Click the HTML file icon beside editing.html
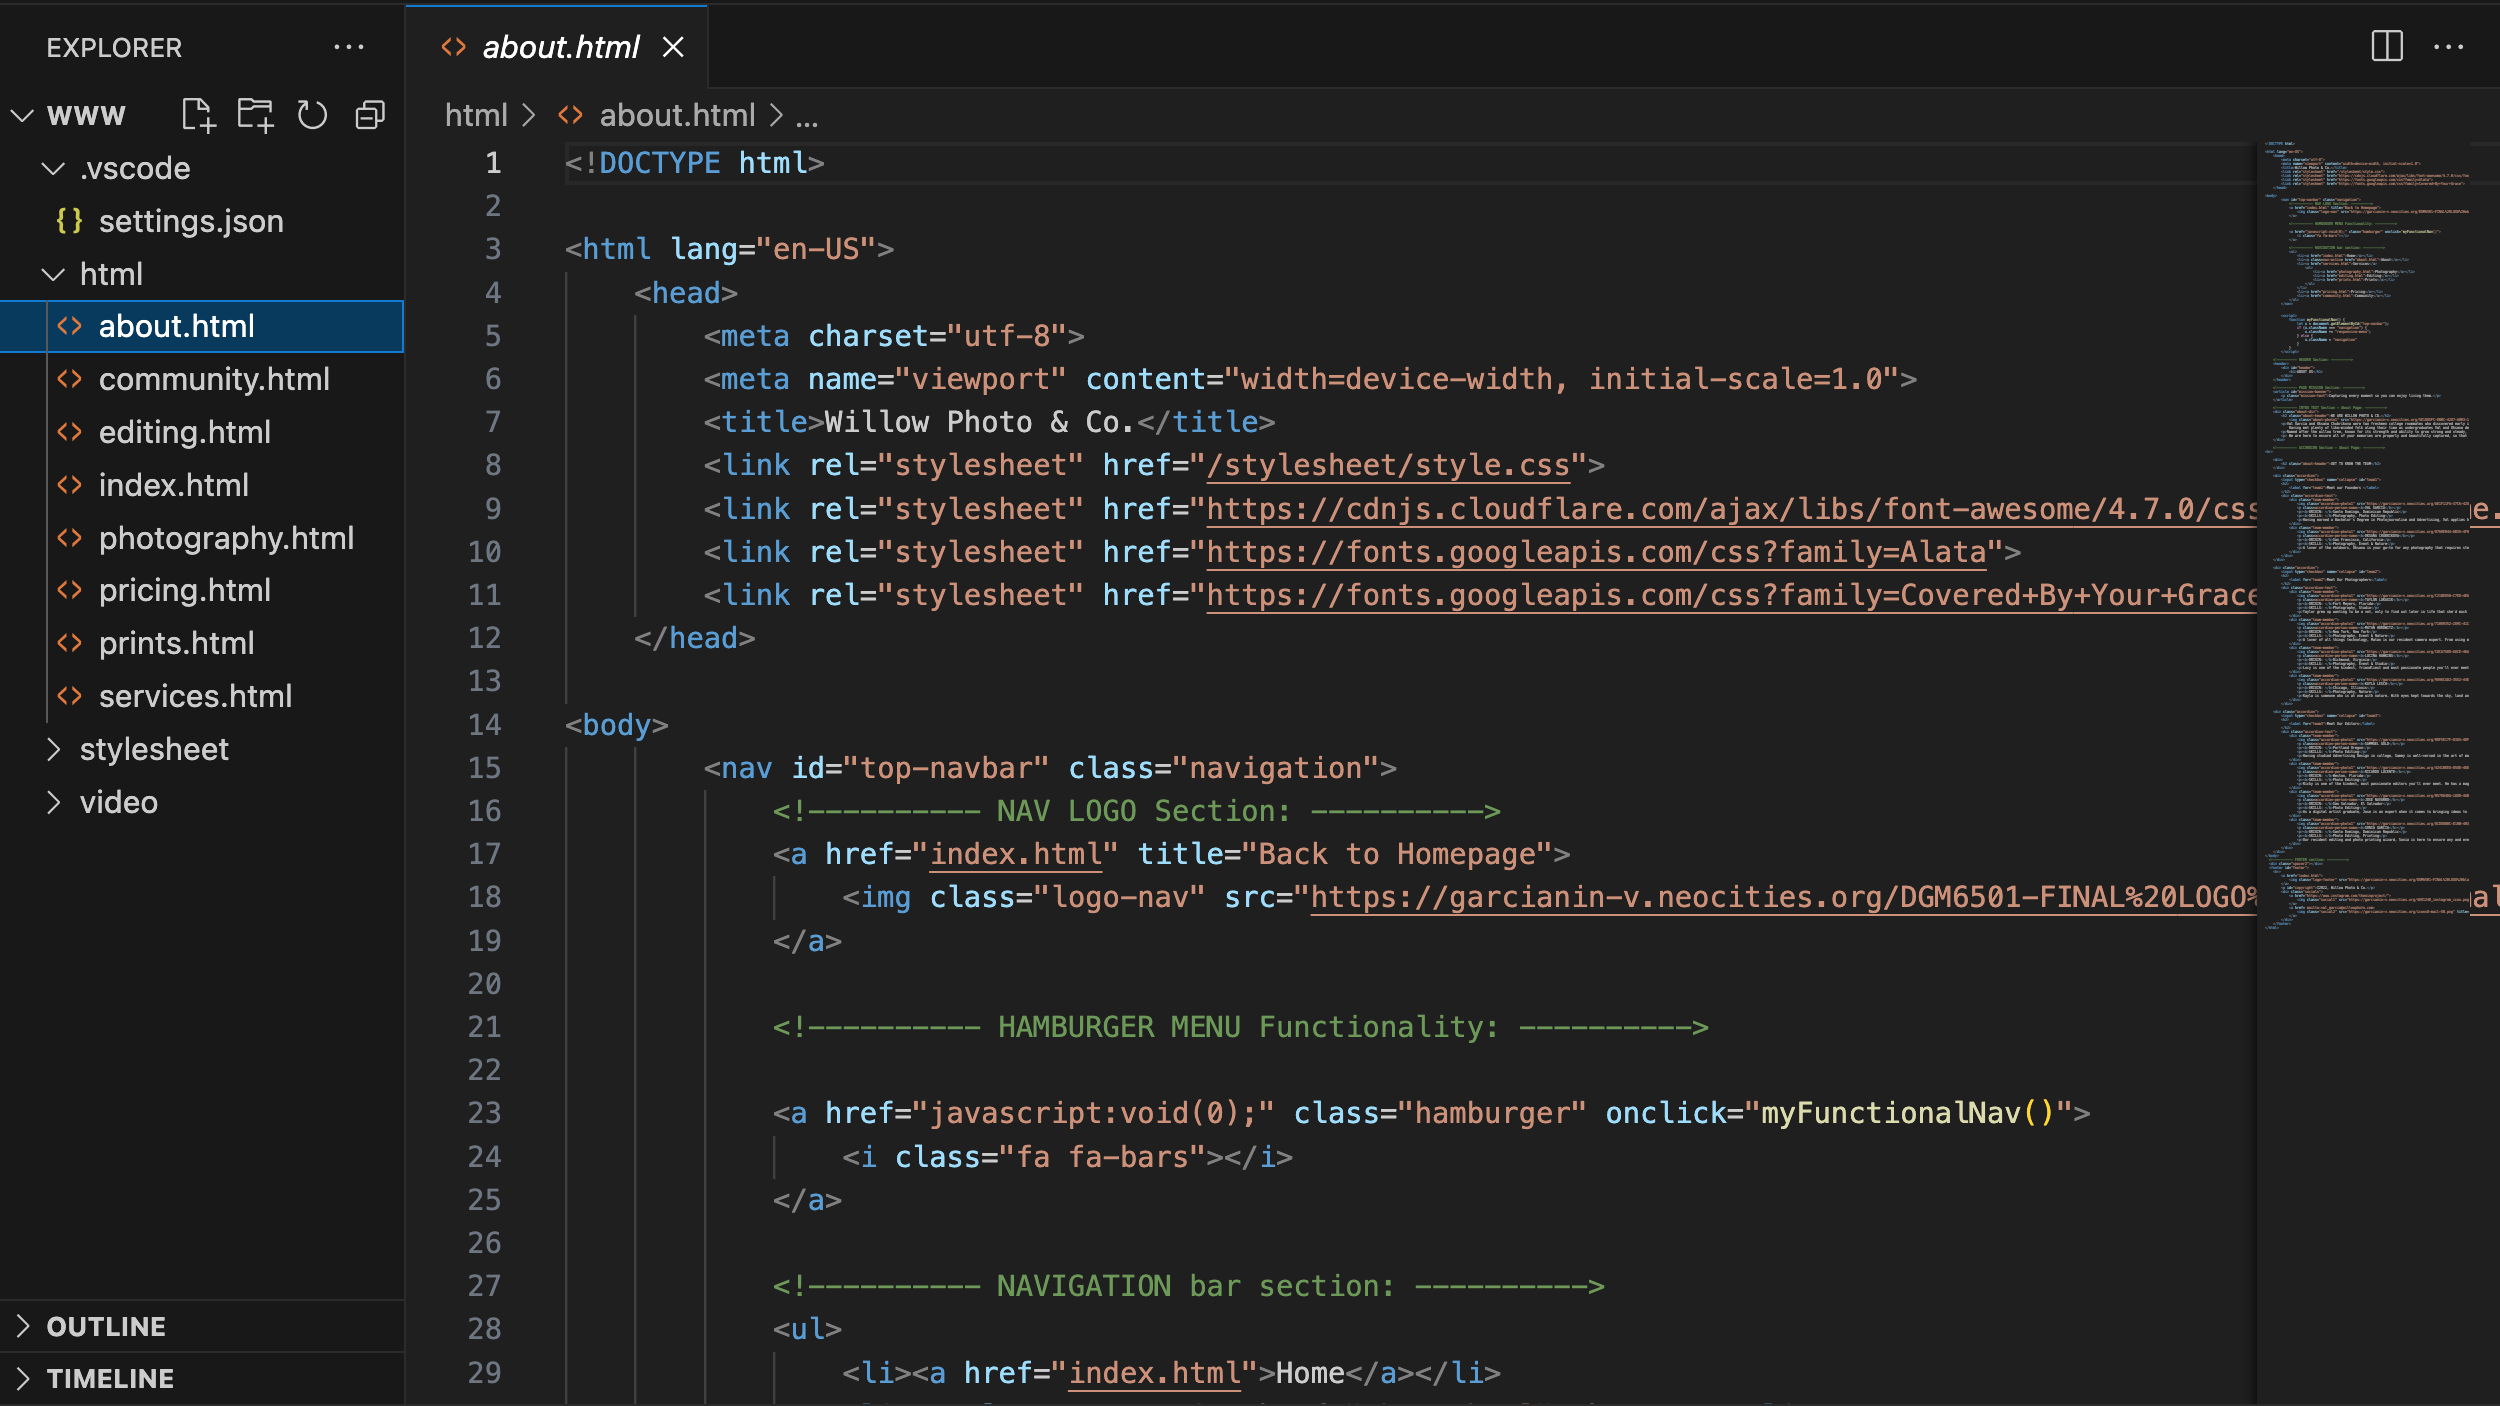Viewport: 2500px width, 1406px height. click(69, 432)
